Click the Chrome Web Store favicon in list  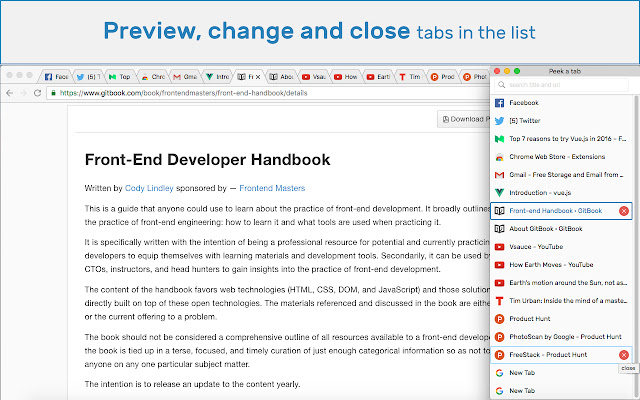point(499,157)
